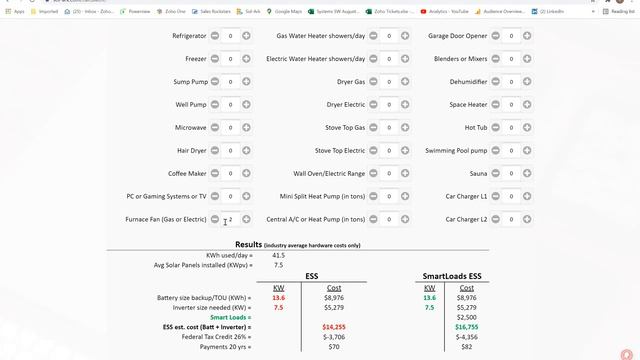Add a Garage Door Opener

[527, 36]
